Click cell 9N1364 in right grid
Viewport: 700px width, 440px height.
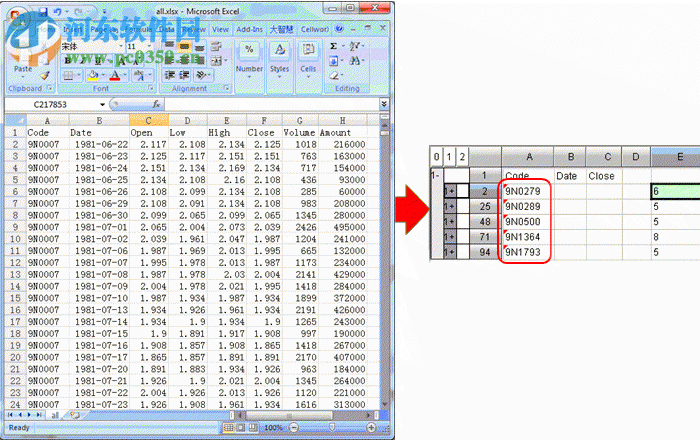point(528,237)
